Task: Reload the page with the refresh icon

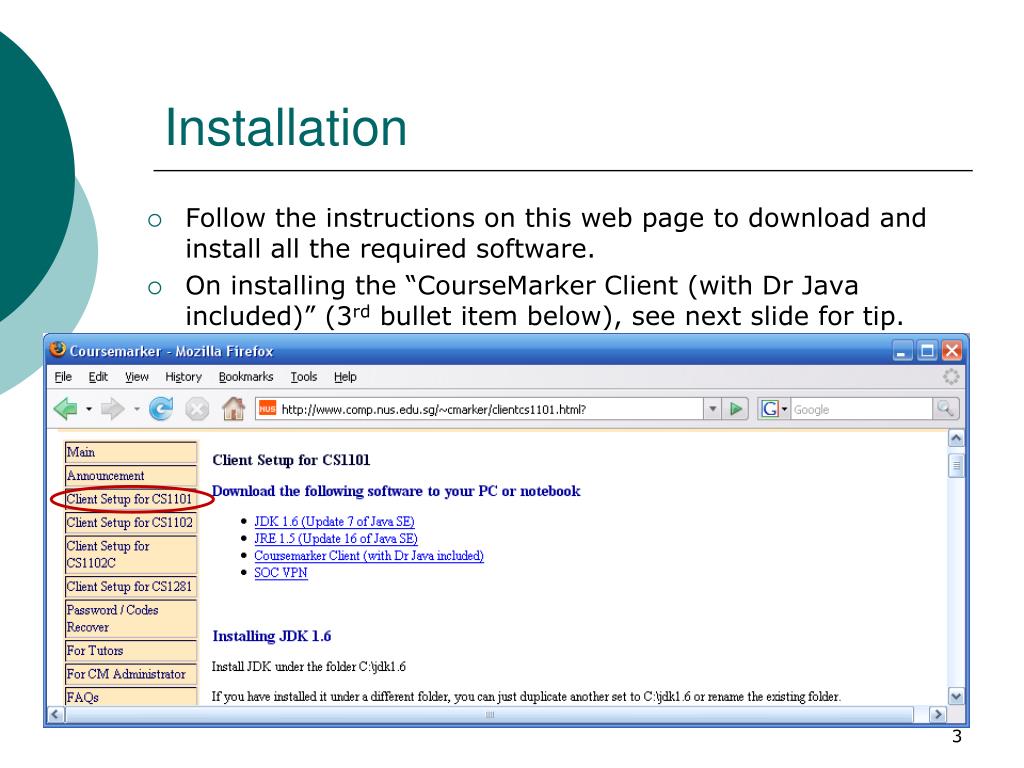Action: (x=161, y=409)
